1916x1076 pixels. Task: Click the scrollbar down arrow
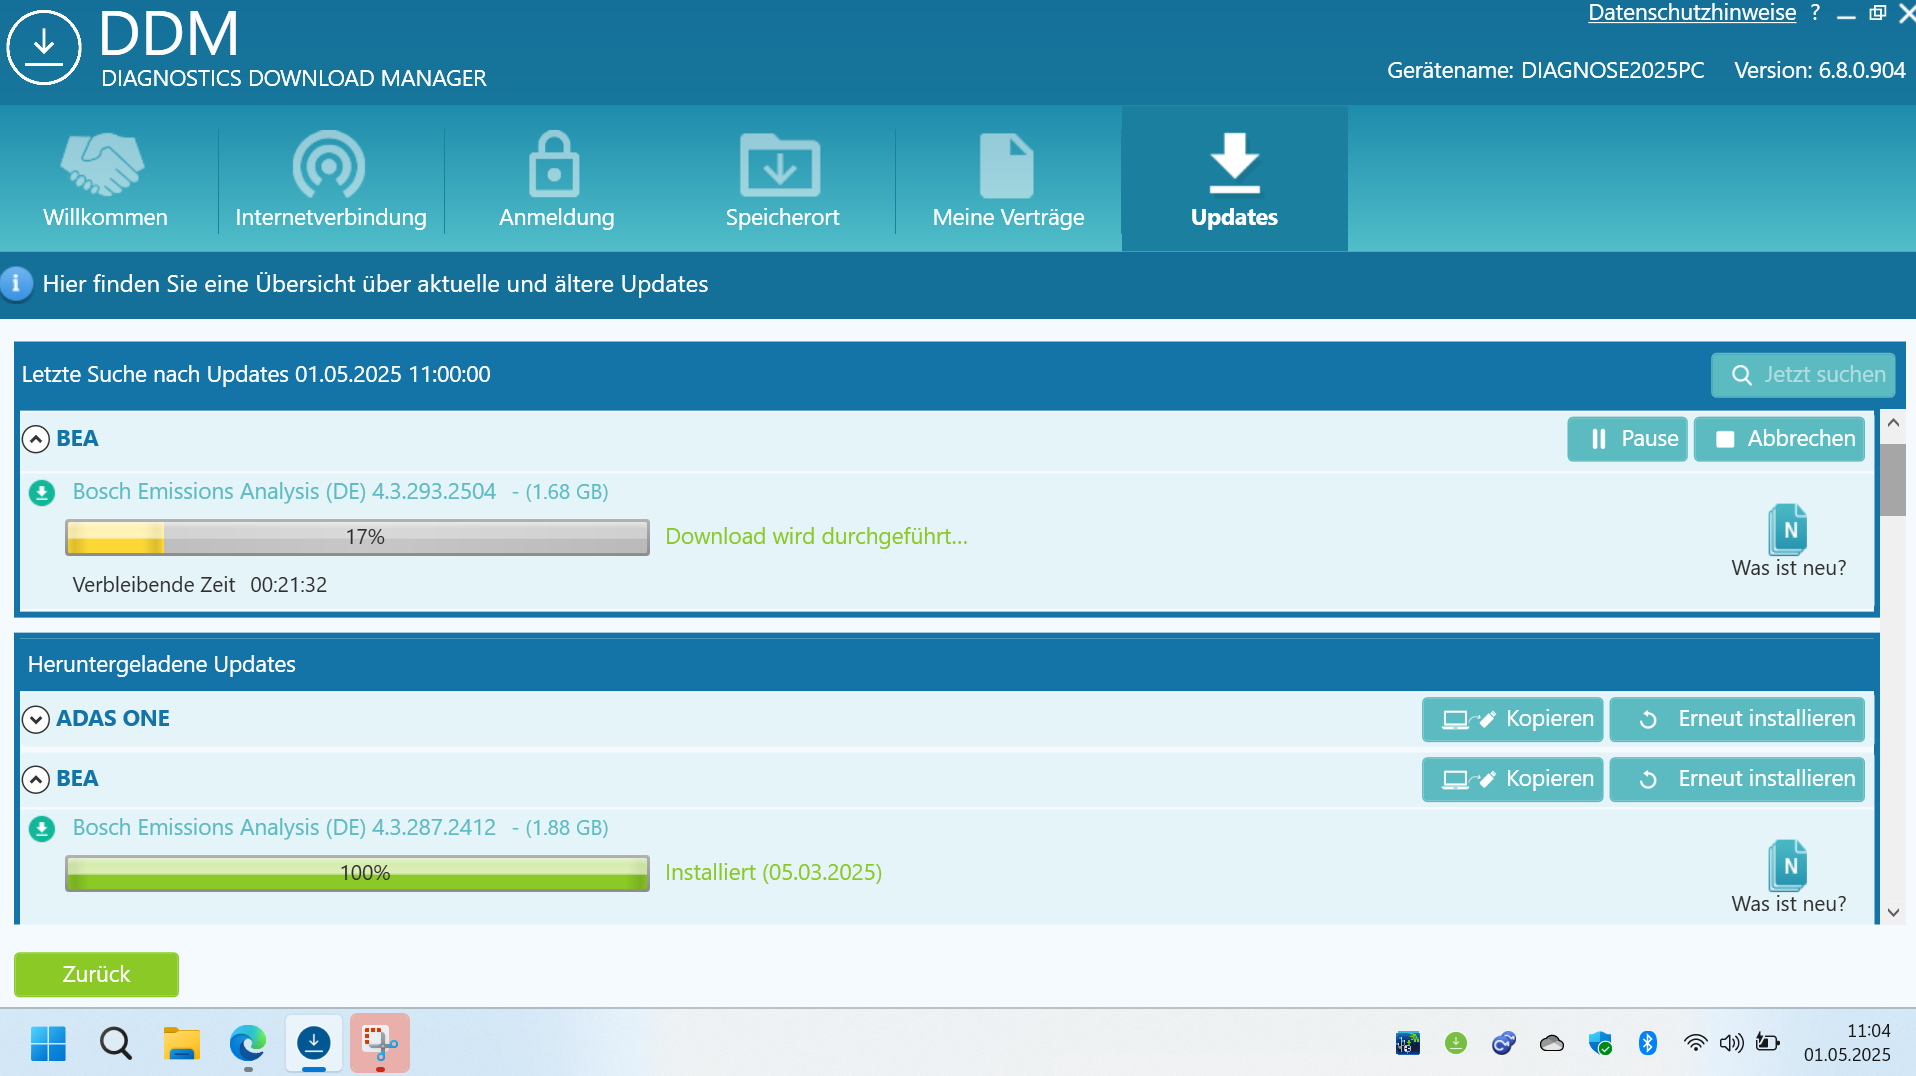1893,912
